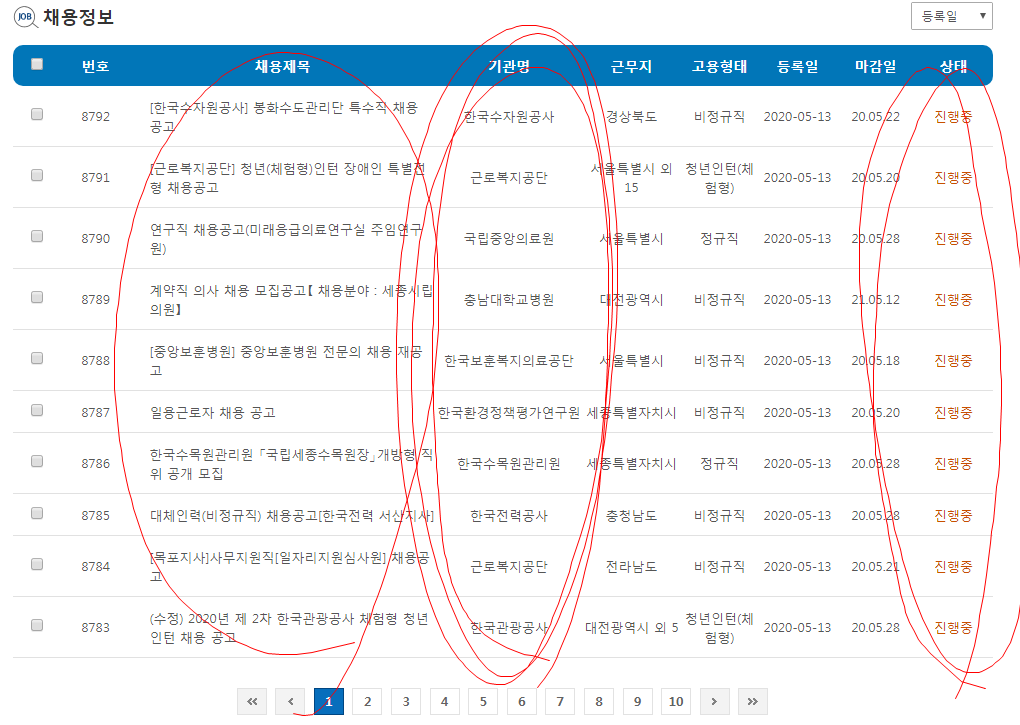
Task: Click deadline 20.05.18 cell
Action: 876,360
